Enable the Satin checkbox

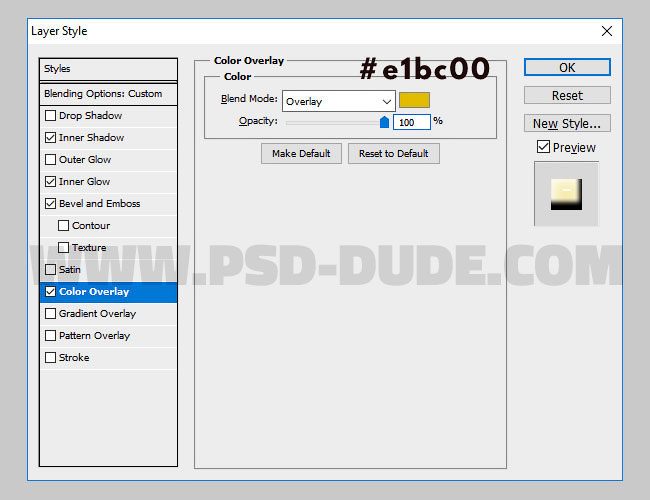pyautogui.click(x=50, y=269)
